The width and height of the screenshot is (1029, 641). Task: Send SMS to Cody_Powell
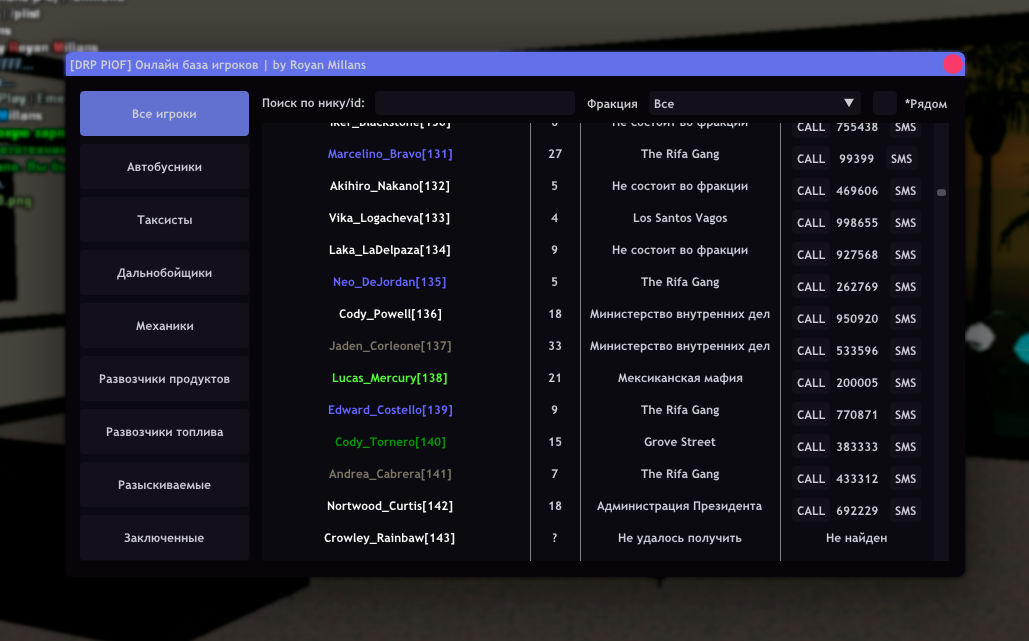[x=905, y=319]
